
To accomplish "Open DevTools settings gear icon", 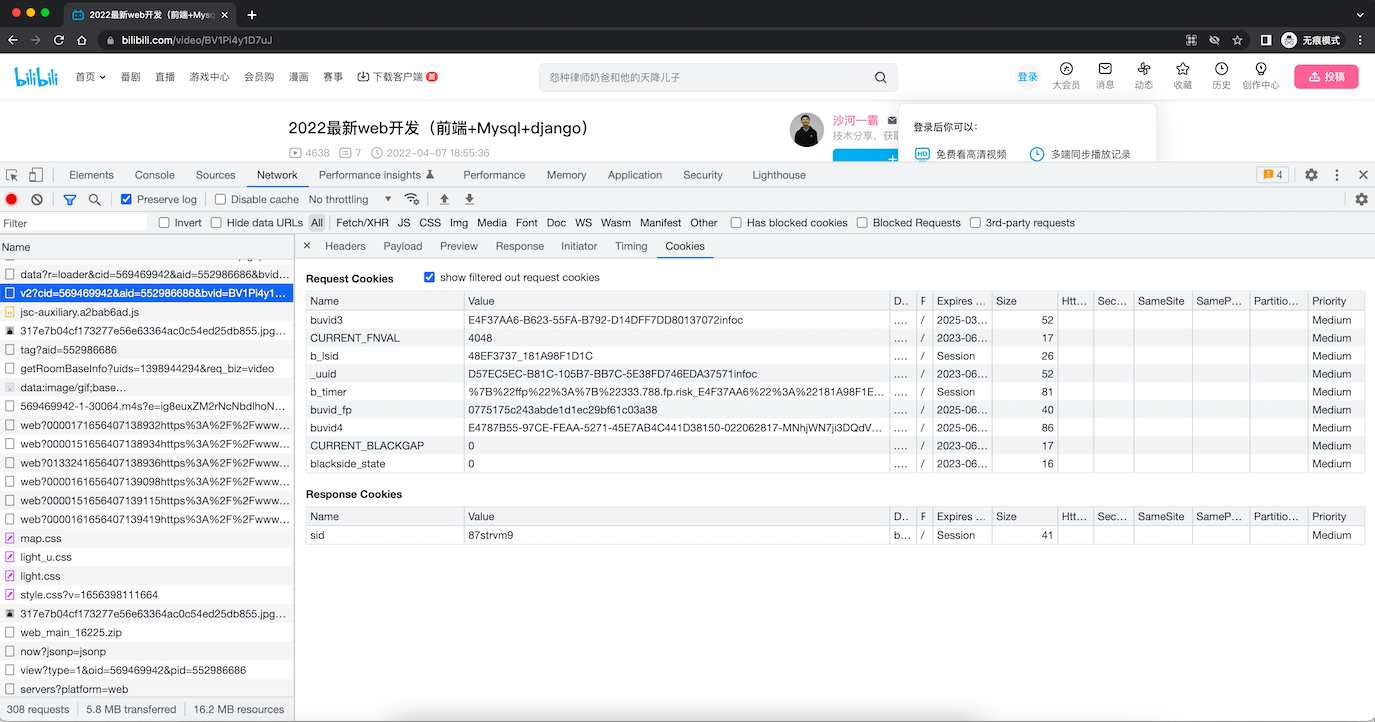I will (x=1311, y=175).
